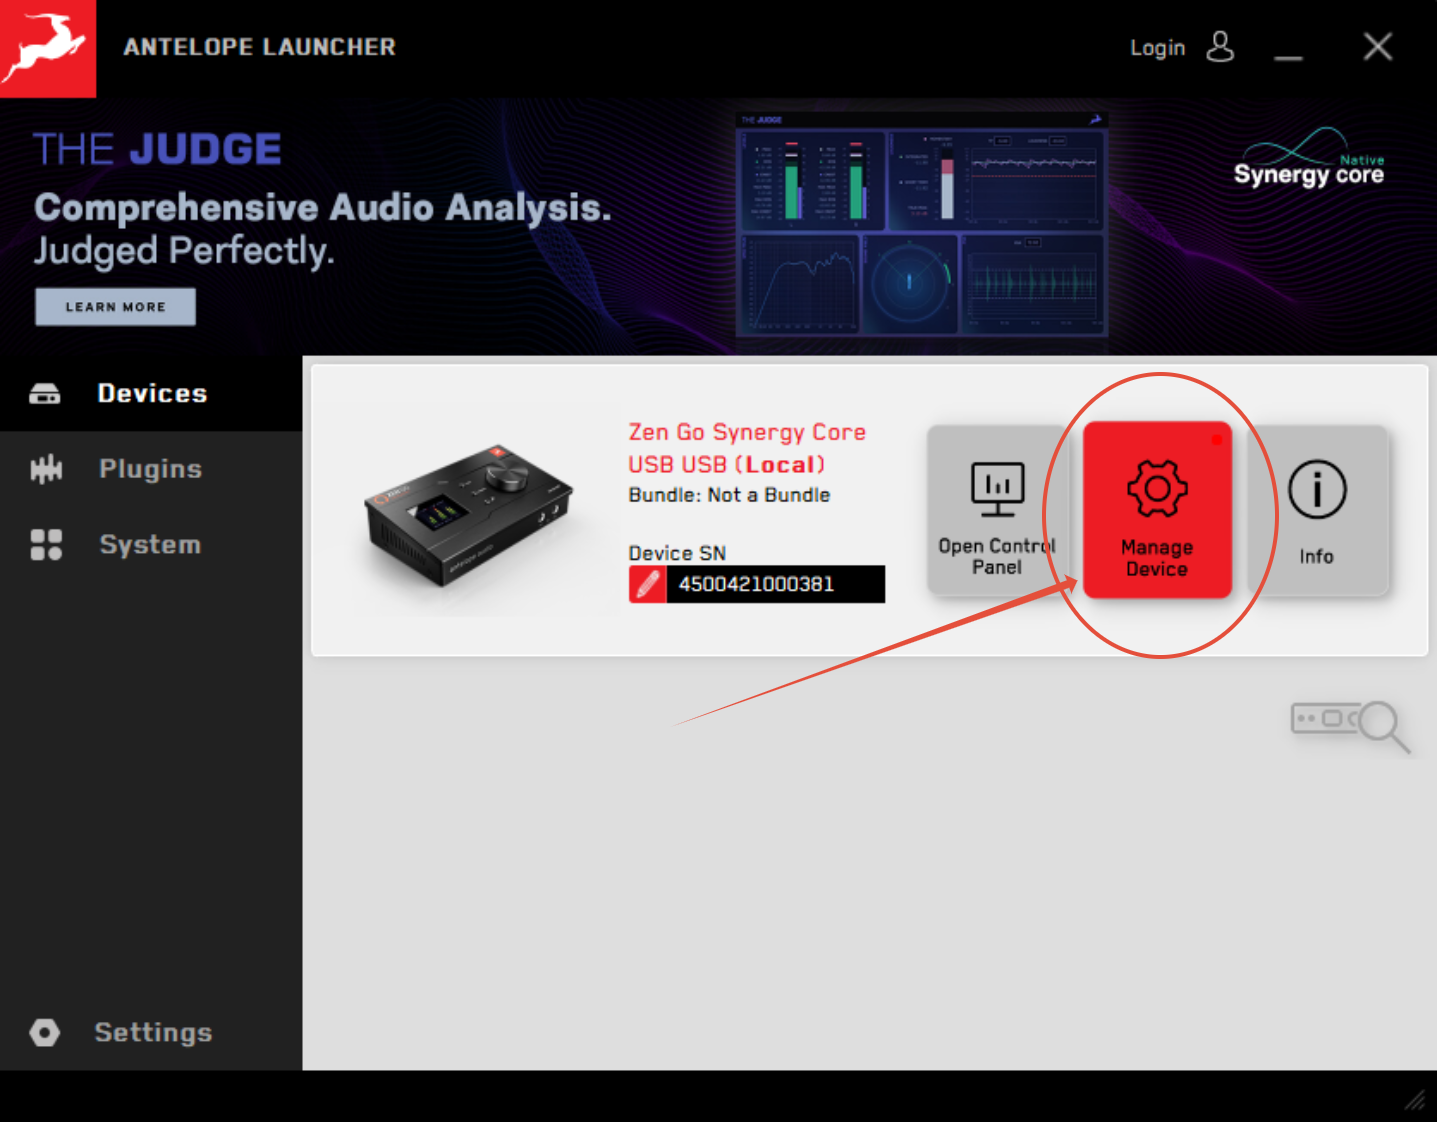Viewport: 1437px width, 1122px height.
Task: Click the Learn More banner button
Action: [x=116, y=307]
